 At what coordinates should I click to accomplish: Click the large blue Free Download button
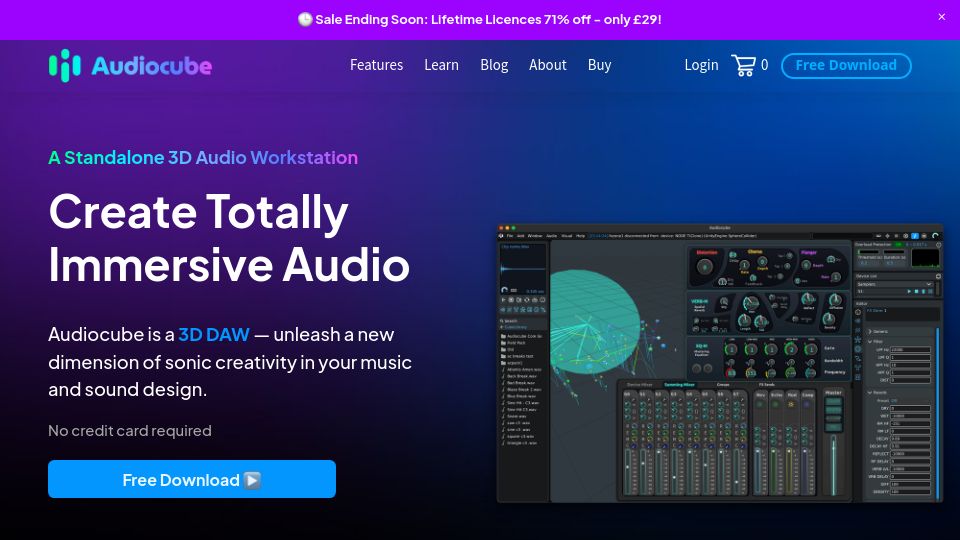pos(192,479)
